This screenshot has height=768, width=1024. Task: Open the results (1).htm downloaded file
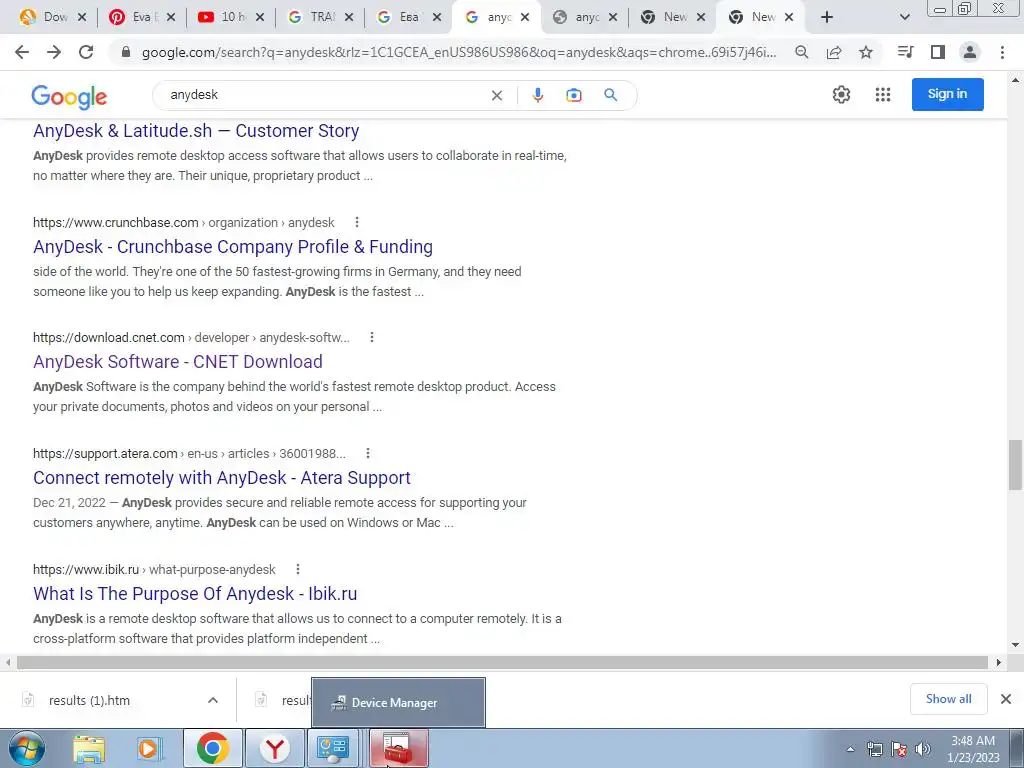pyautogui.click(x=89, y=700)
